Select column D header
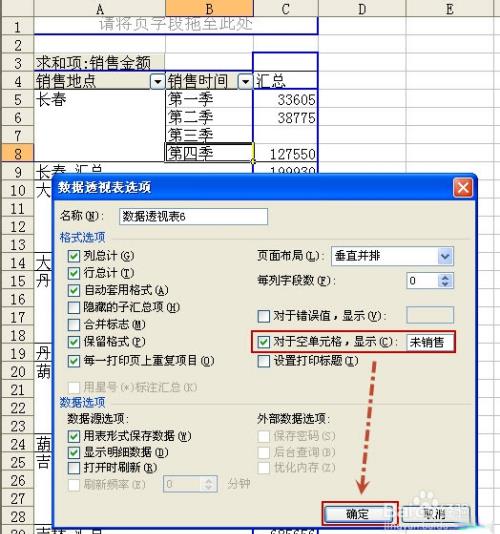500x534 pixels. [x=362, y=9]
